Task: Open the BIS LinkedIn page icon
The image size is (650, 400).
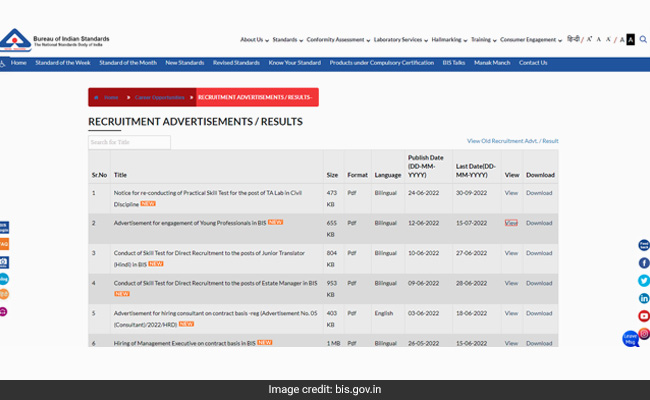Action: coord(644,298)
